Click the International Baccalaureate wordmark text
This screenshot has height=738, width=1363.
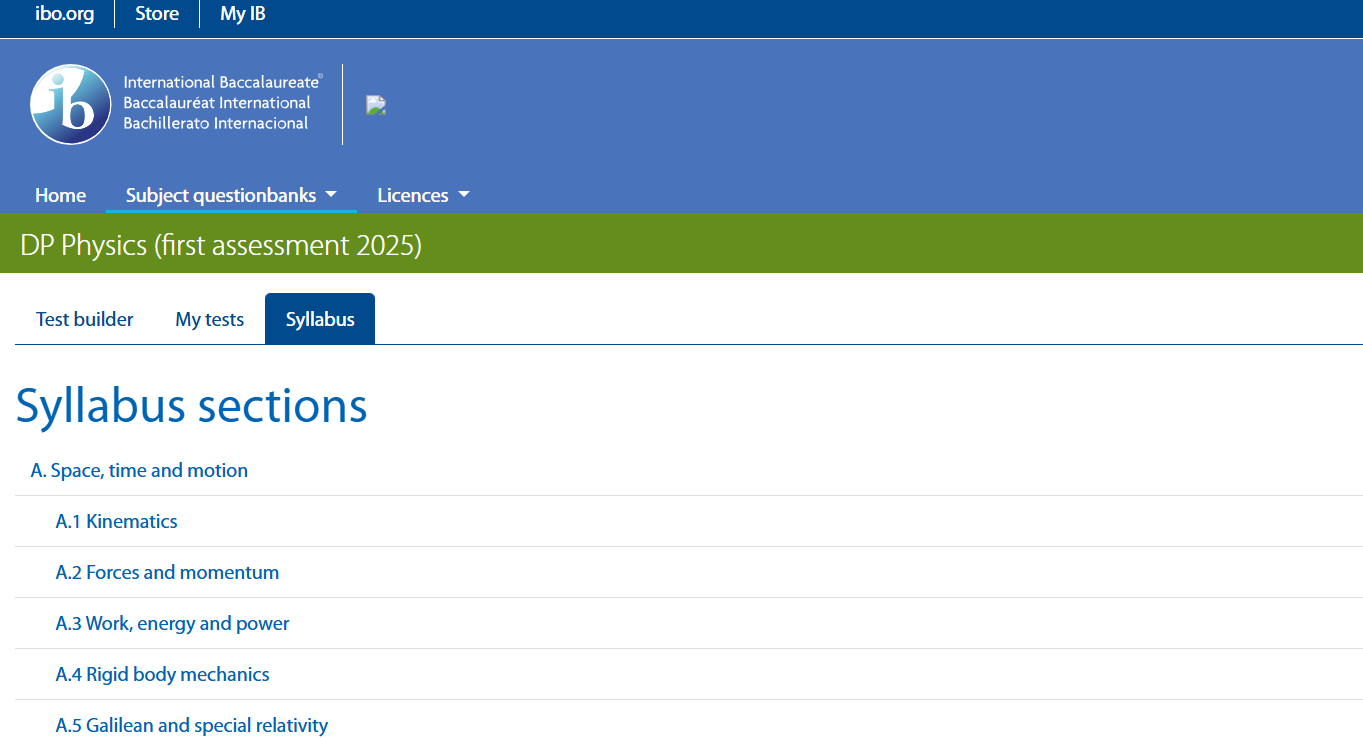click(x=220, y=103)
